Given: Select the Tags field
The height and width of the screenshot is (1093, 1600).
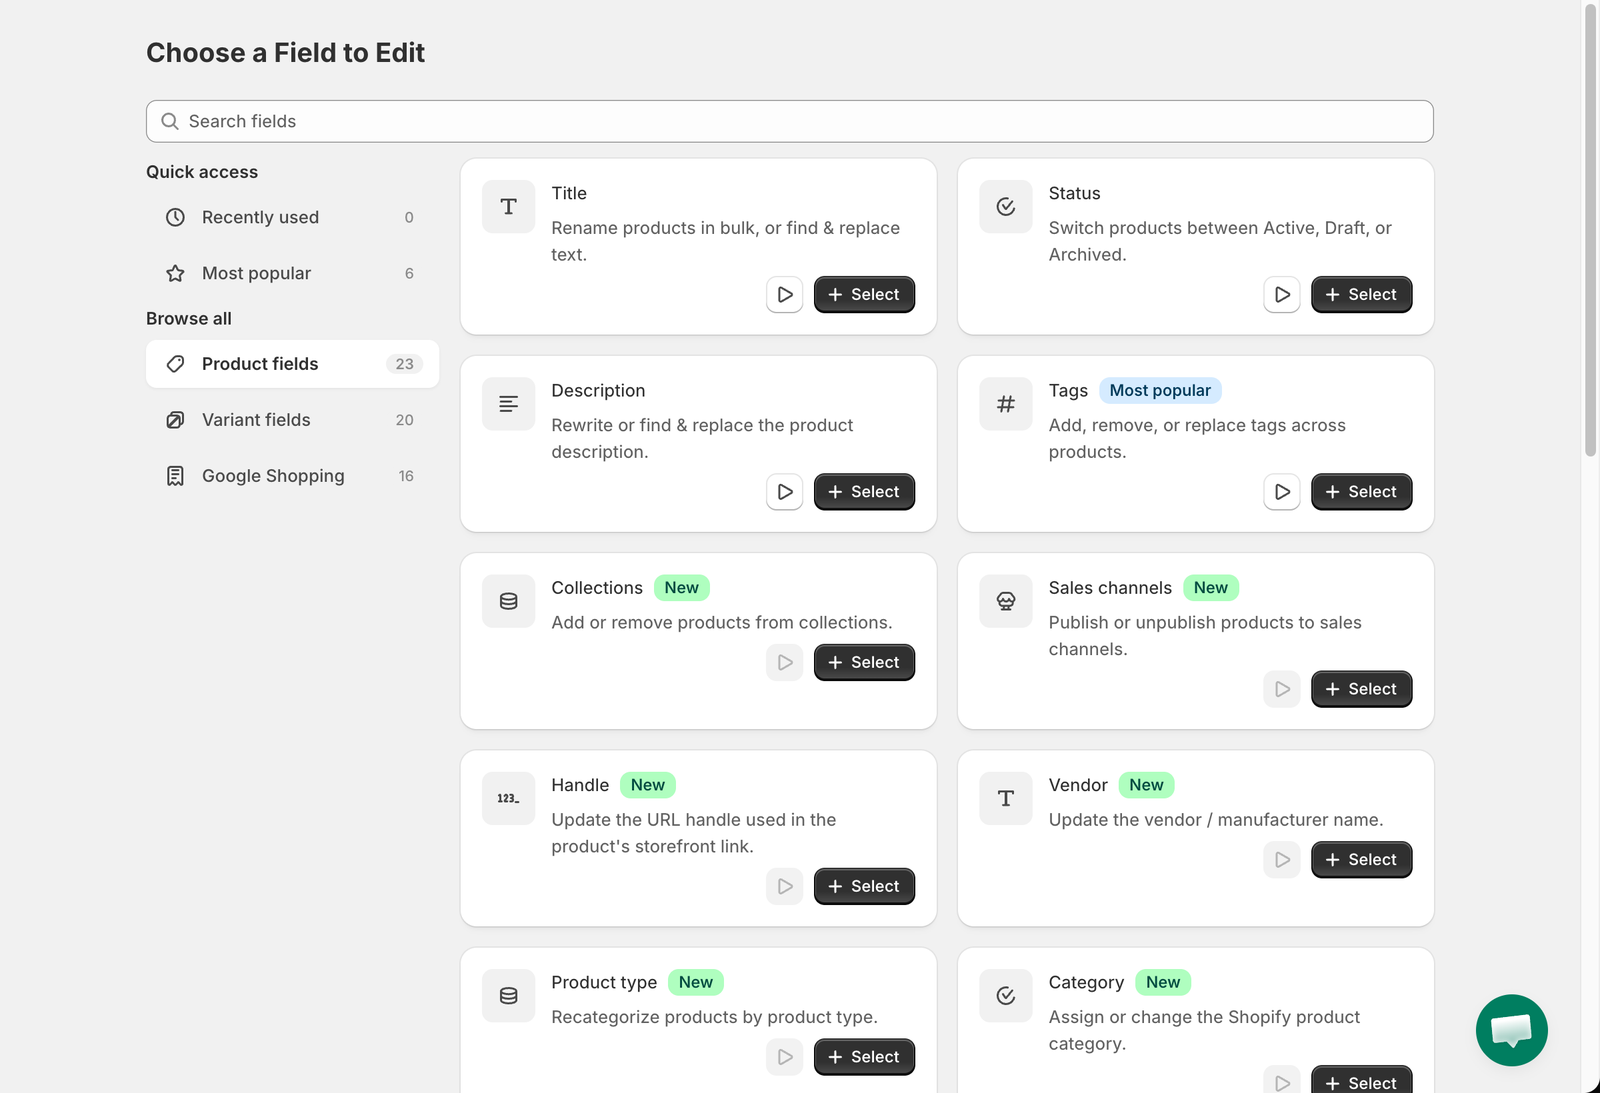Looking at the screenshot, I should tap(1361, 492).
